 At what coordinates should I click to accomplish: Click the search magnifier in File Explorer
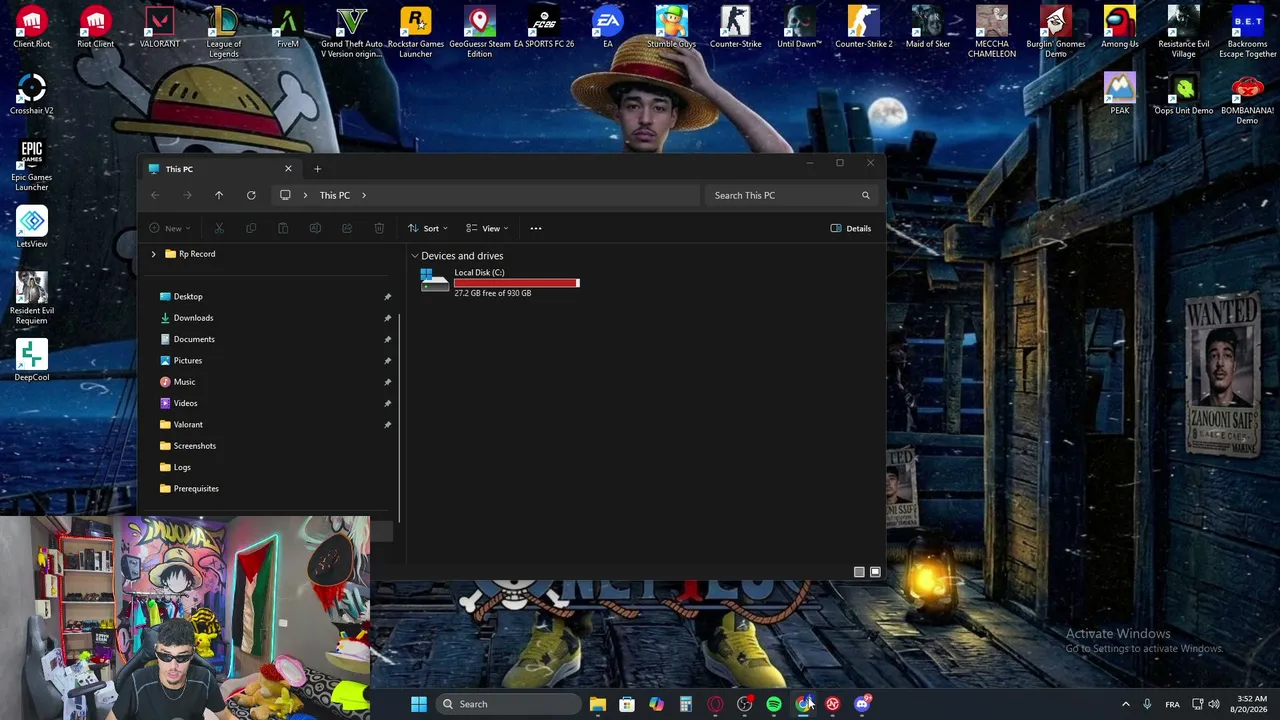(866, 195)
